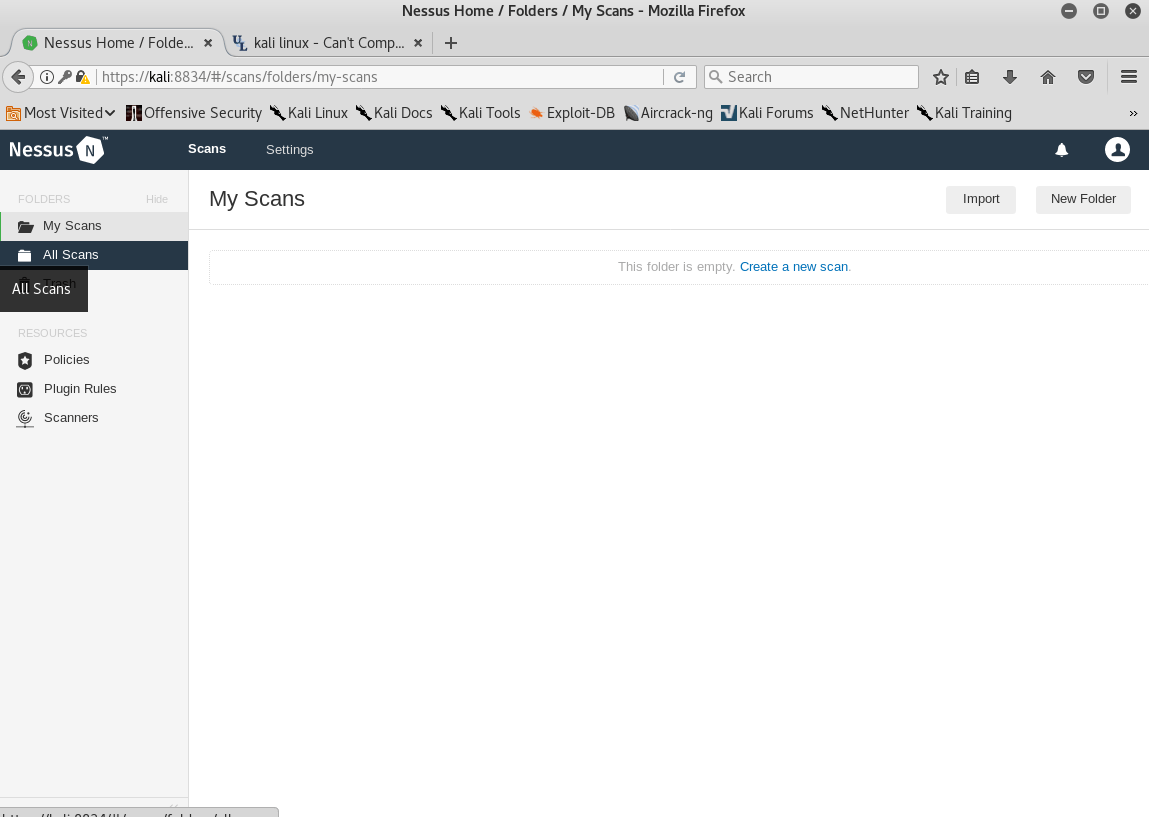Screen dimensions: 1149x817
Task: Click inside the Firefox search field
Action: pyautogui.click(x=810, y=76)
